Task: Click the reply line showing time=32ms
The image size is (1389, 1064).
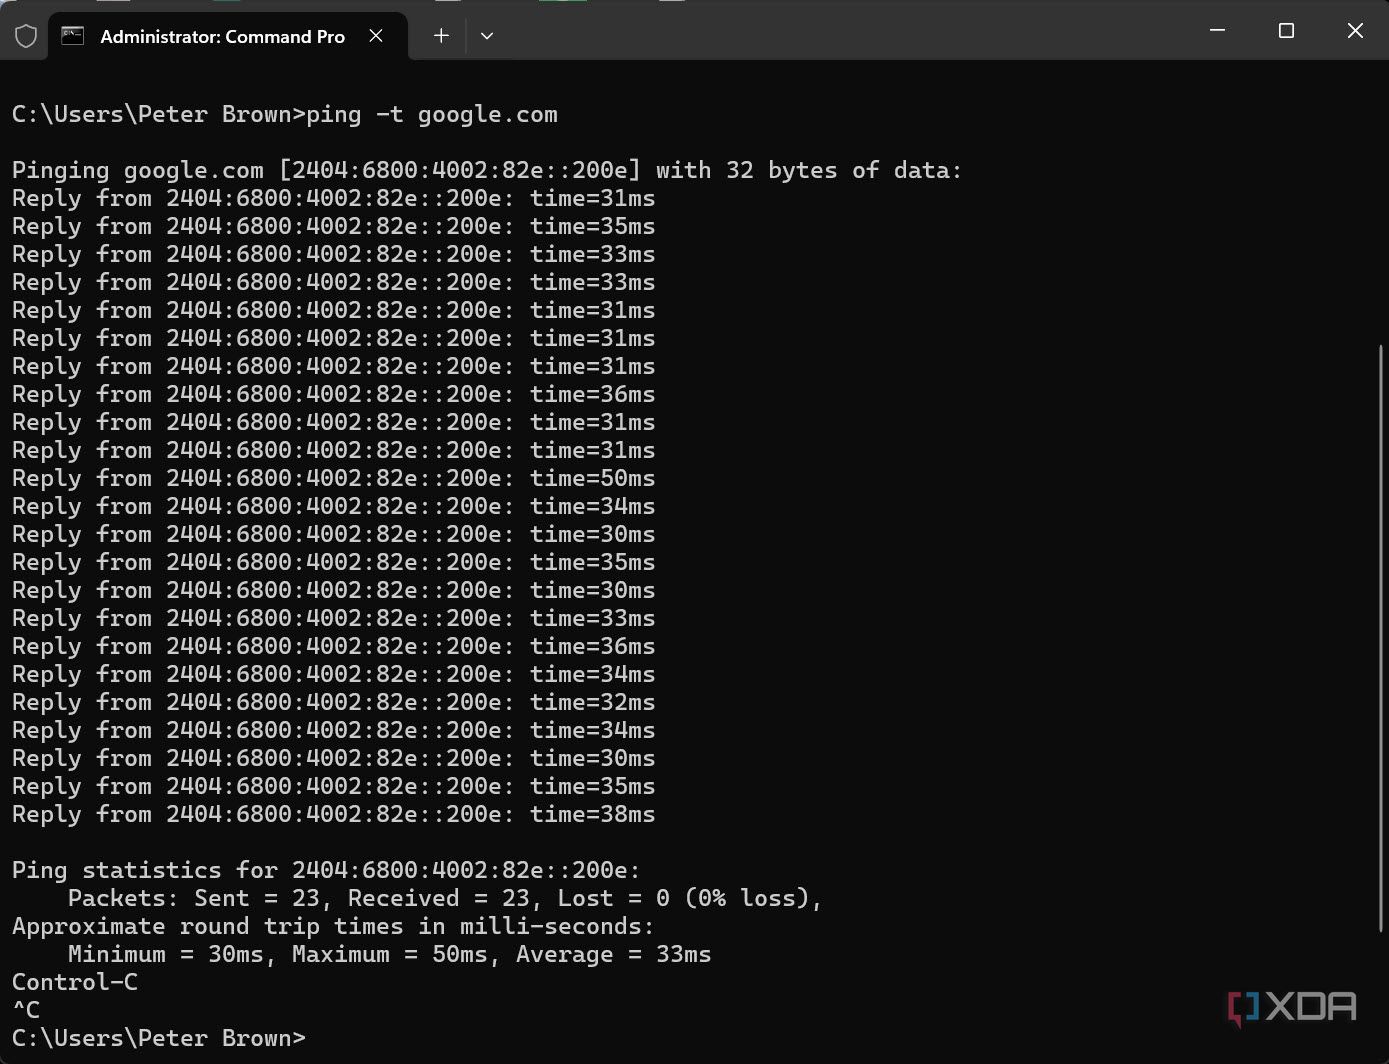Action: pyautogui.click(x=334, y=702)
